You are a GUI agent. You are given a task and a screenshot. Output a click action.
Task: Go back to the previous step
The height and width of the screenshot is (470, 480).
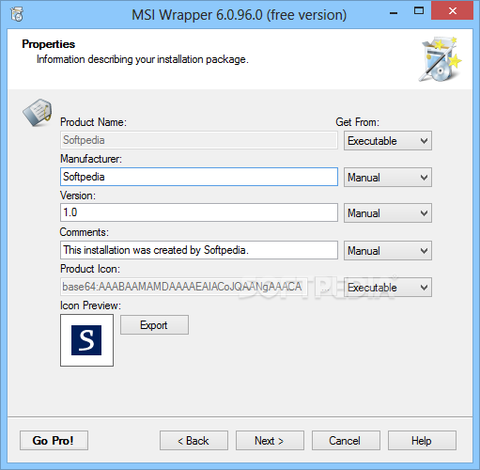pyautogui.click(x=194, y=440)
